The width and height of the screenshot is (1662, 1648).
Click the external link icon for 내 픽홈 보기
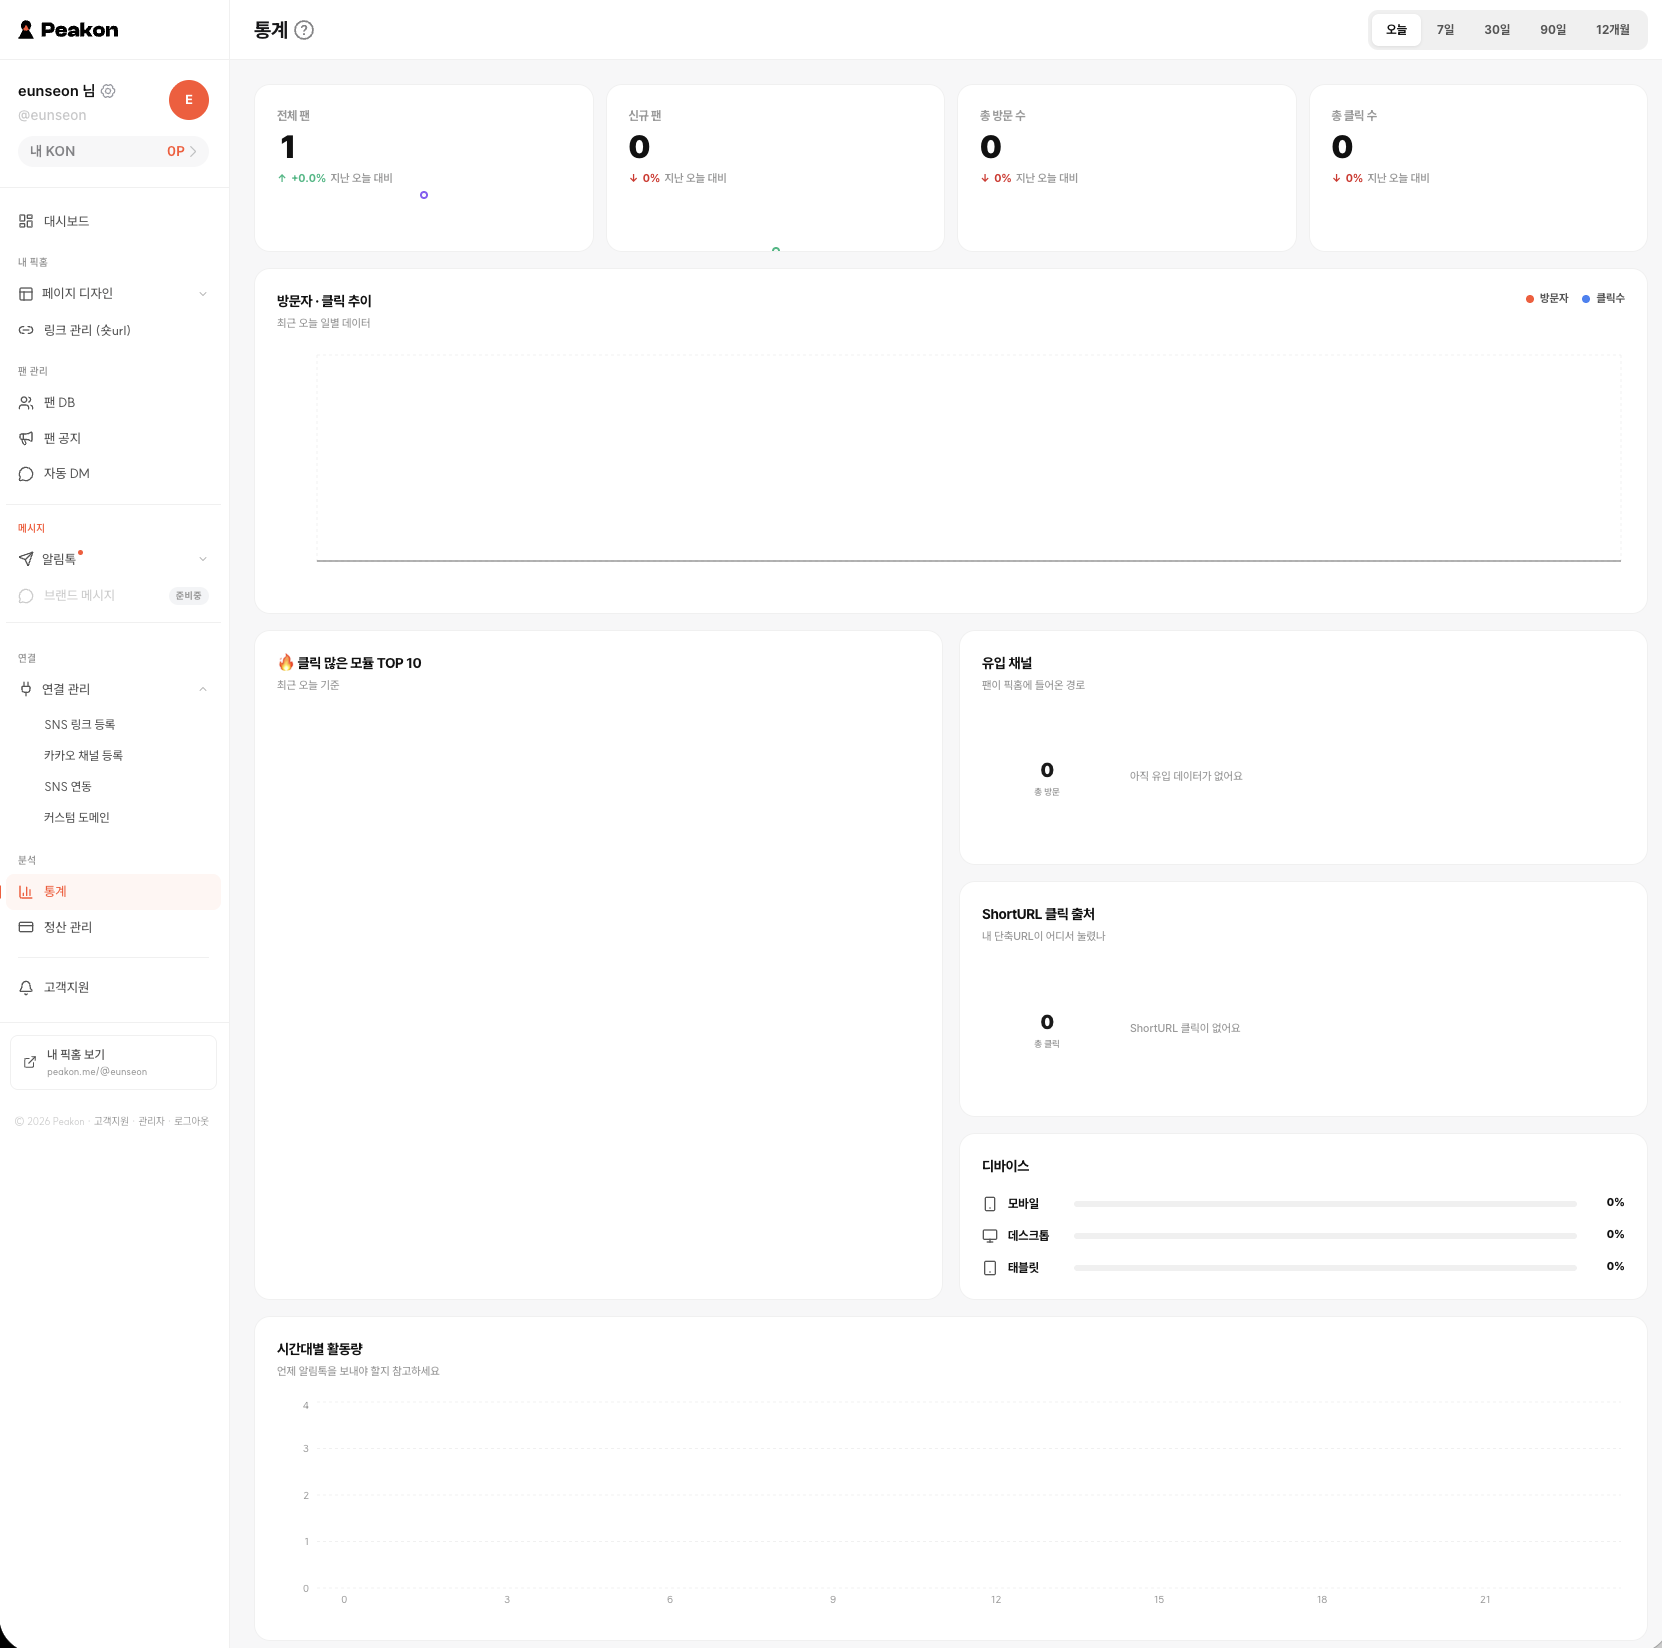pos(30,1062)
